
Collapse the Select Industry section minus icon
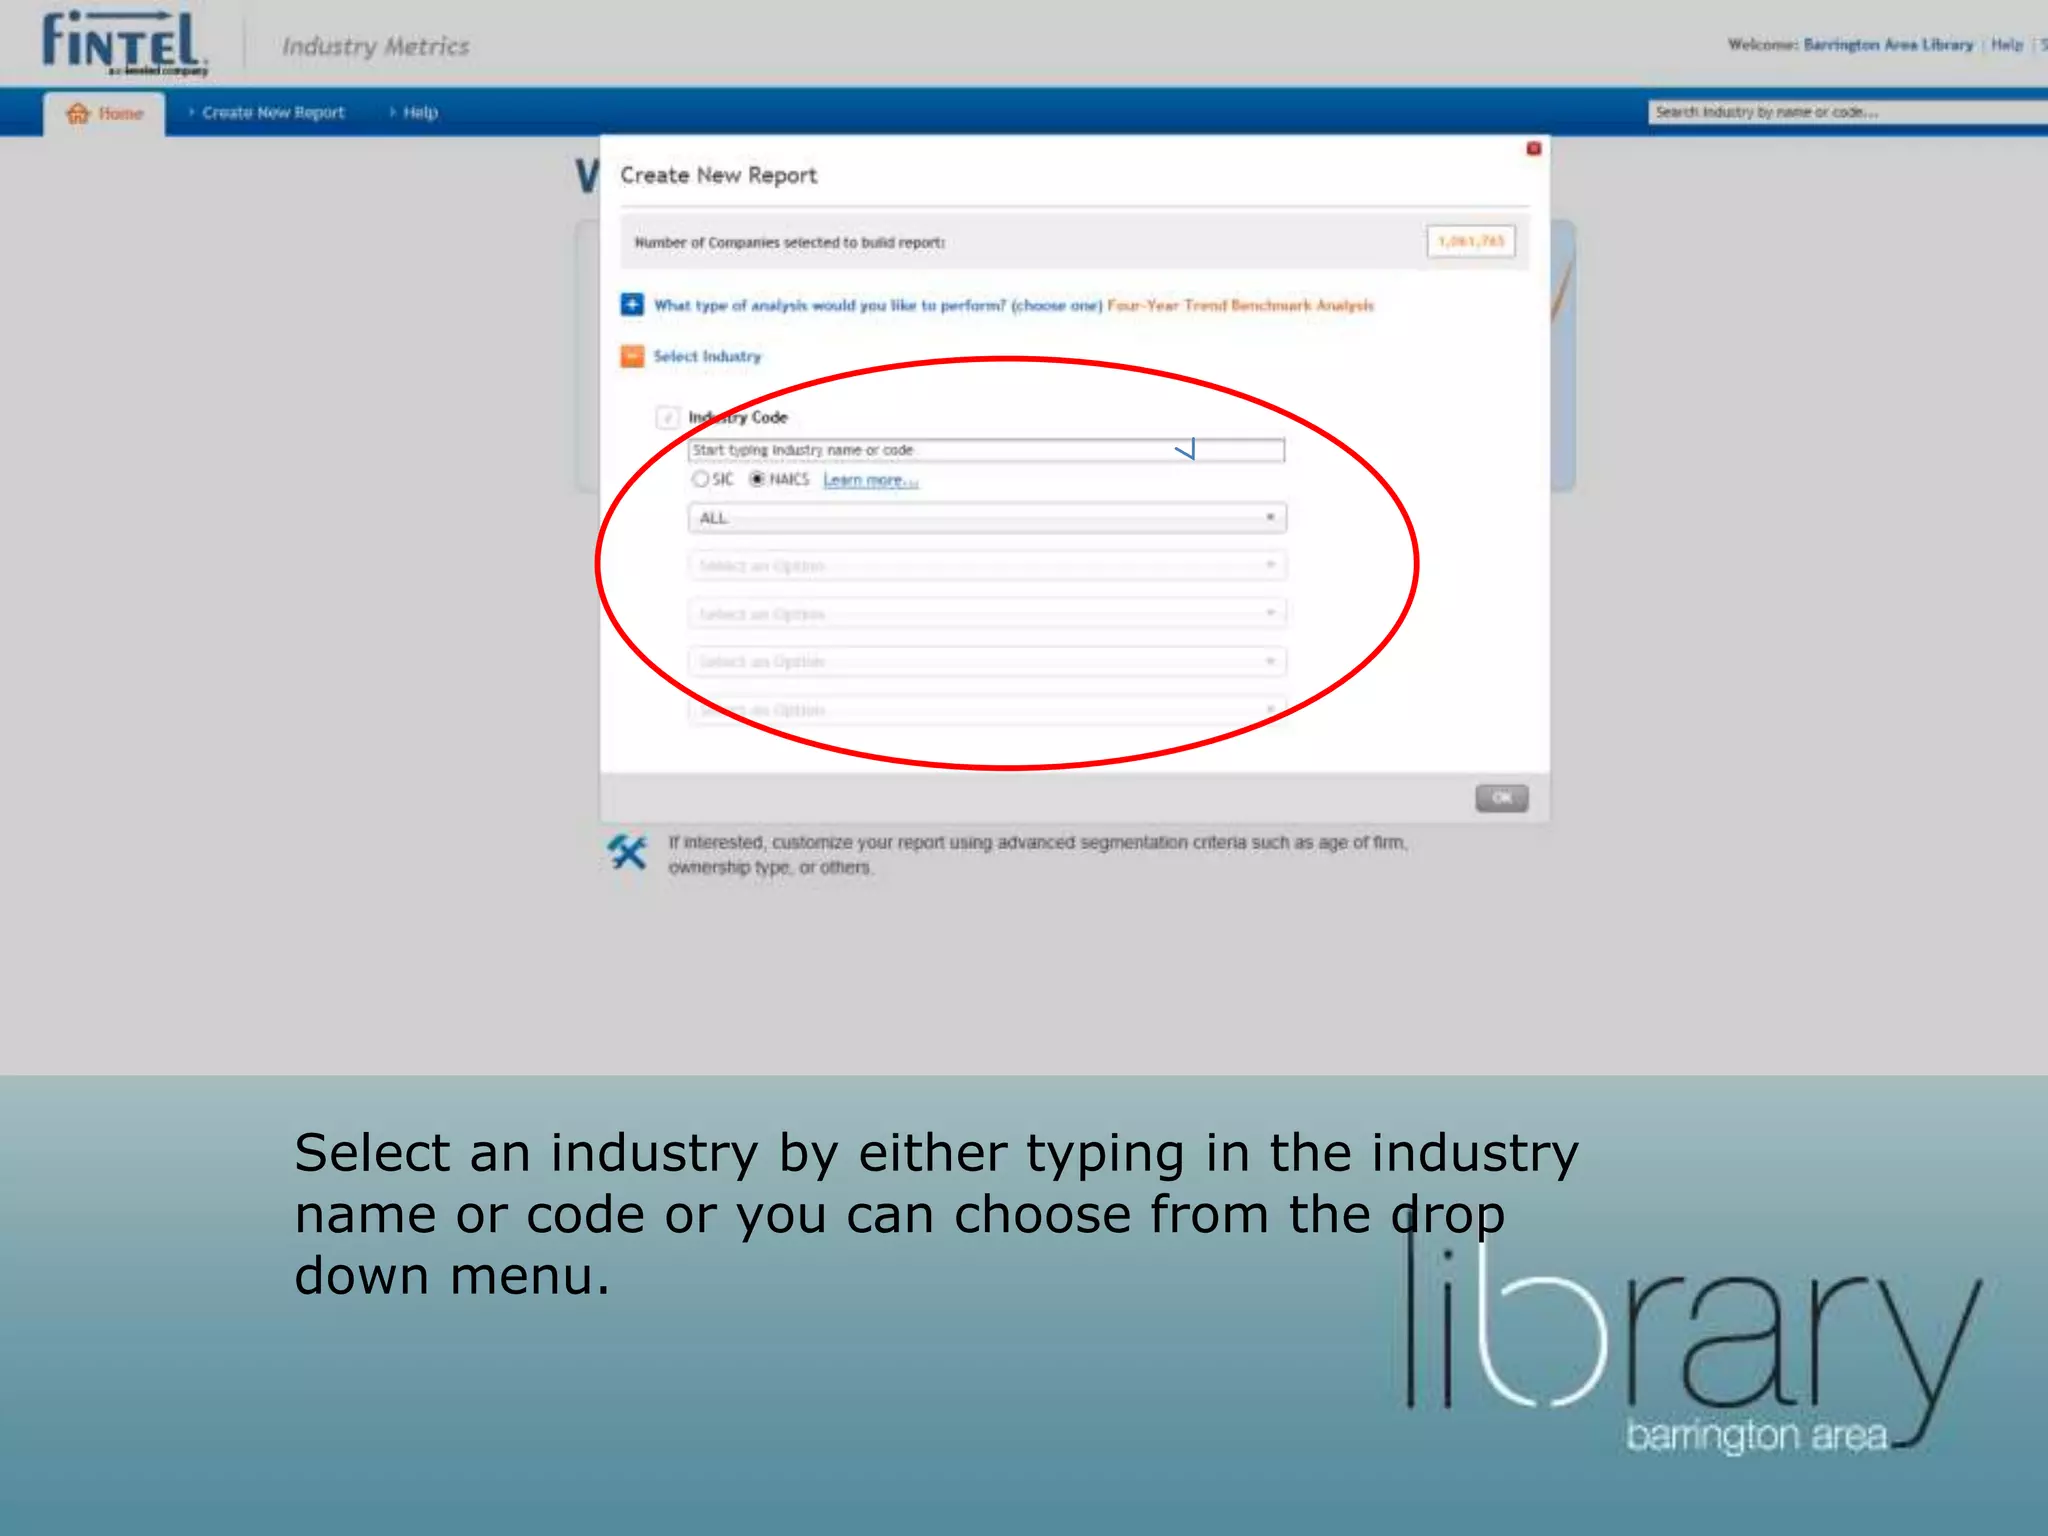(632, 356)
